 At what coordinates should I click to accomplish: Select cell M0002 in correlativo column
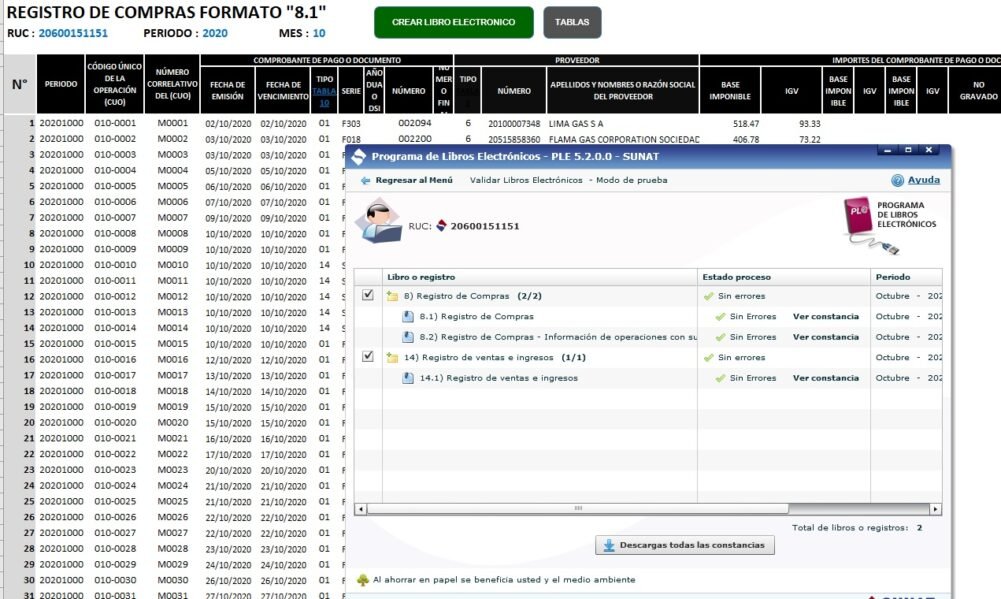coord(172,139)
